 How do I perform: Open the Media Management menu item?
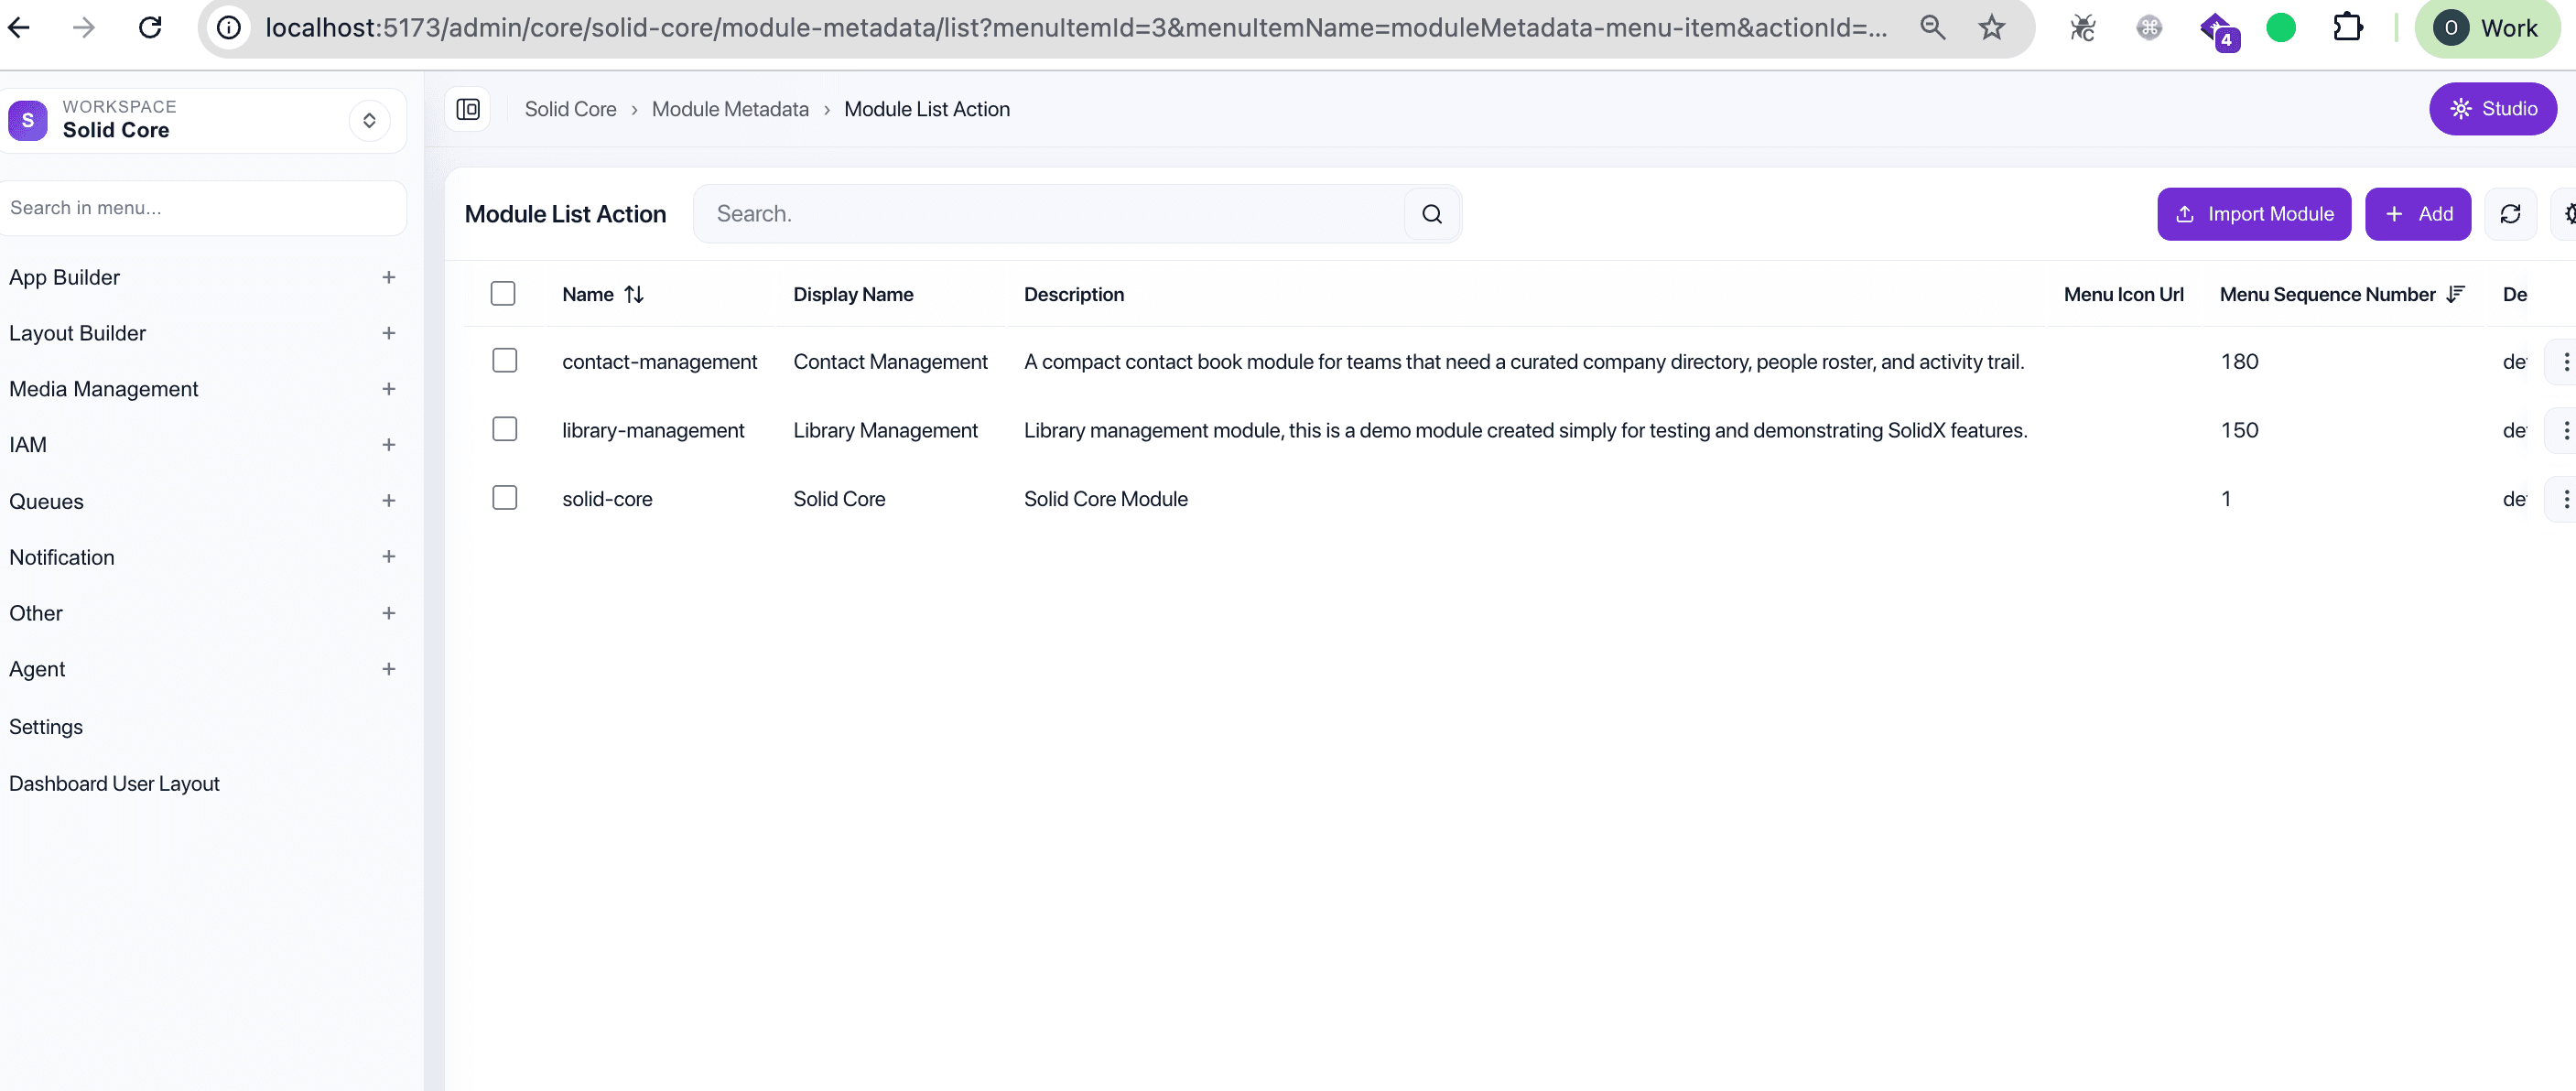[x=103, y=389]
